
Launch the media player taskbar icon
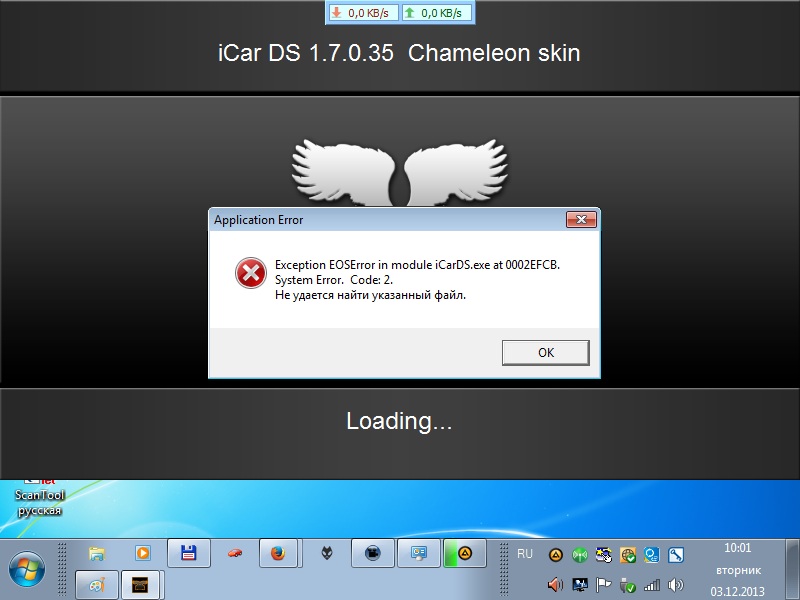pyautogui.click(x=142, y=553)
